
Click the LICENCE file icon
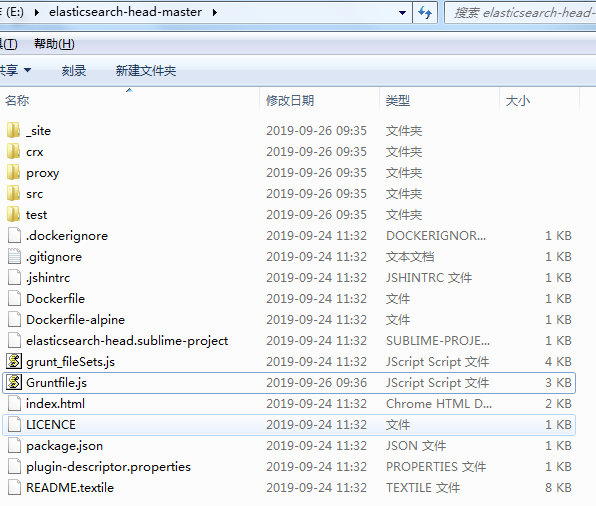pyautogui.click(x=14, y=424)
